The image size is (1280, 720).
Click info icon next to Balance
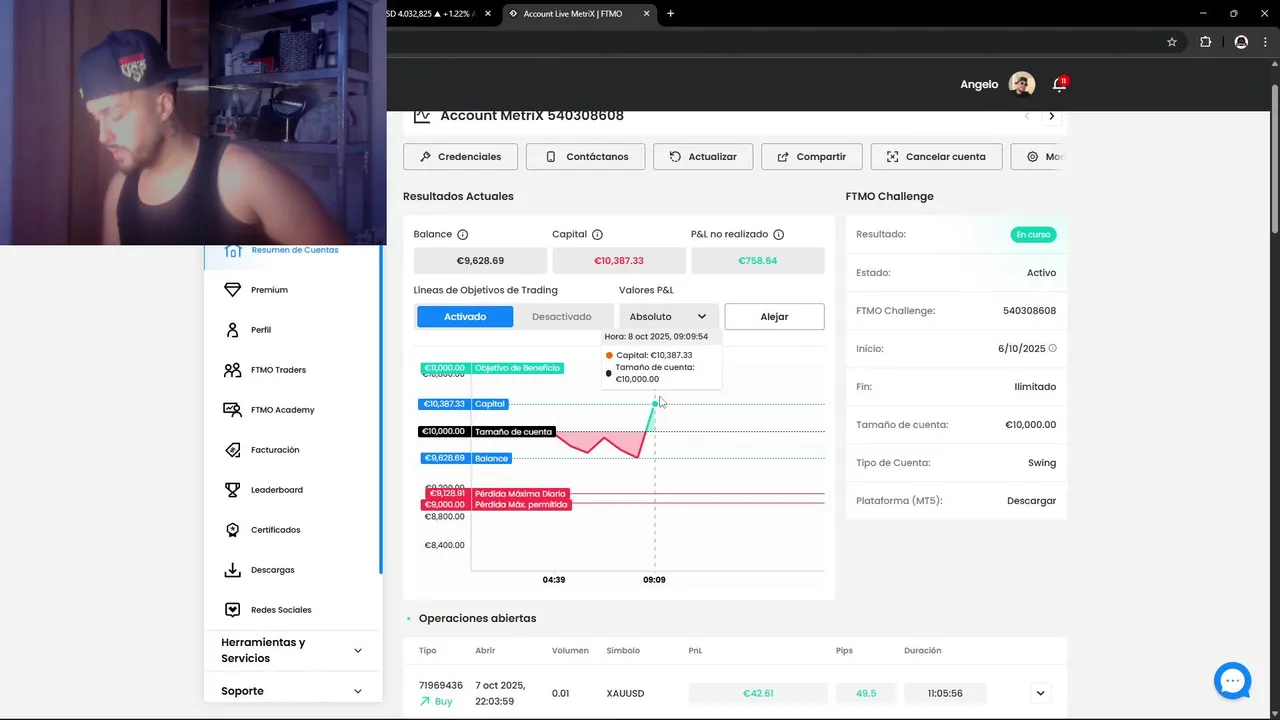coord(462,234)
